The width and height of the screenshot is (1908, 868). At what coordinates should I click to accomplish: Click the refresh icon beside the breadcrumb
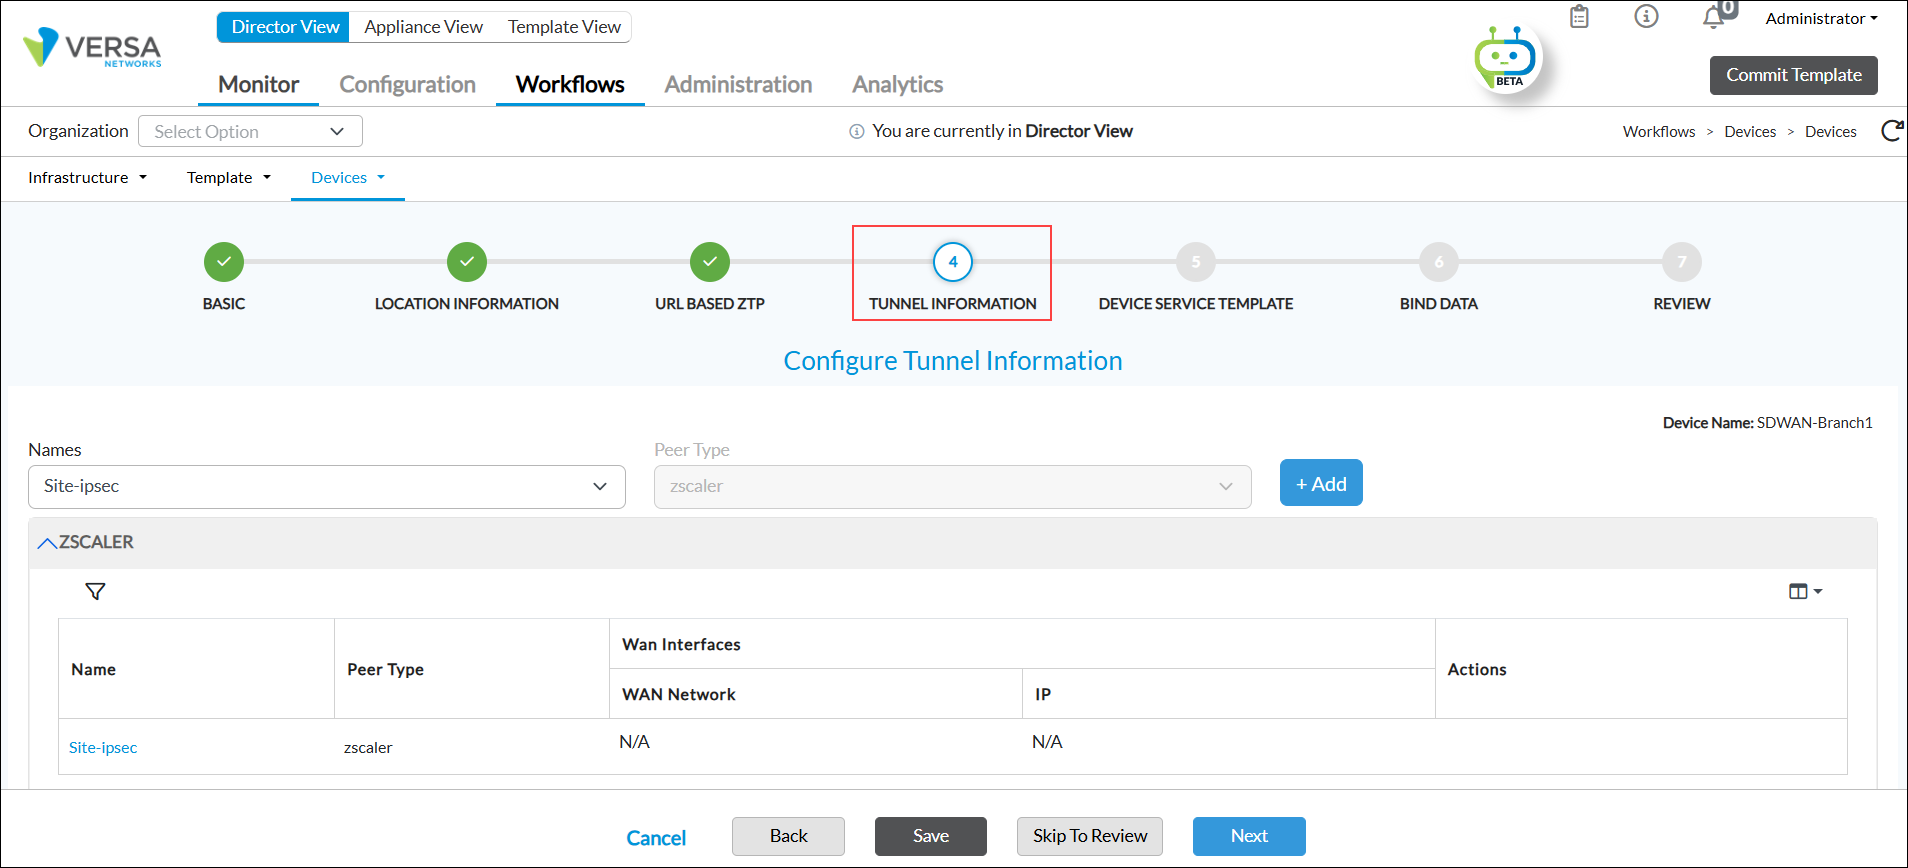coord(1891,131)
